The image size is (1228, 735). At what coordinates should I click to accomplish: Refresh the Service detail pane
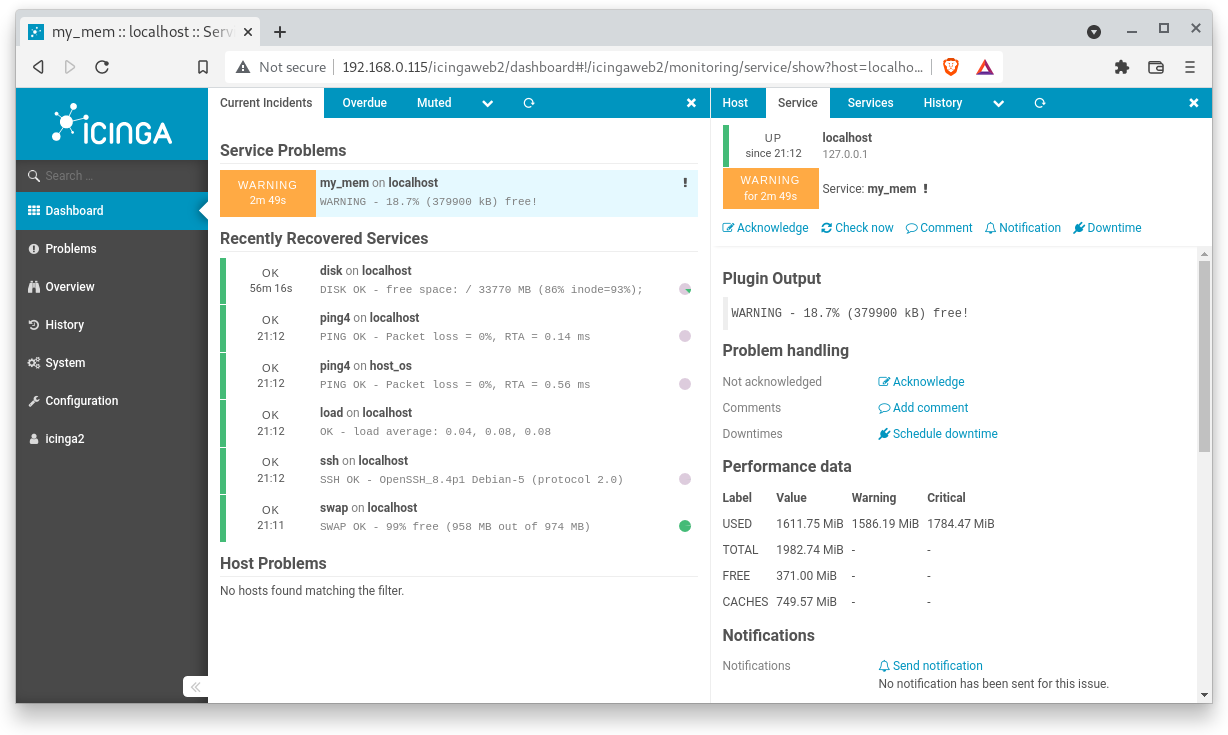pos(1040,102)
